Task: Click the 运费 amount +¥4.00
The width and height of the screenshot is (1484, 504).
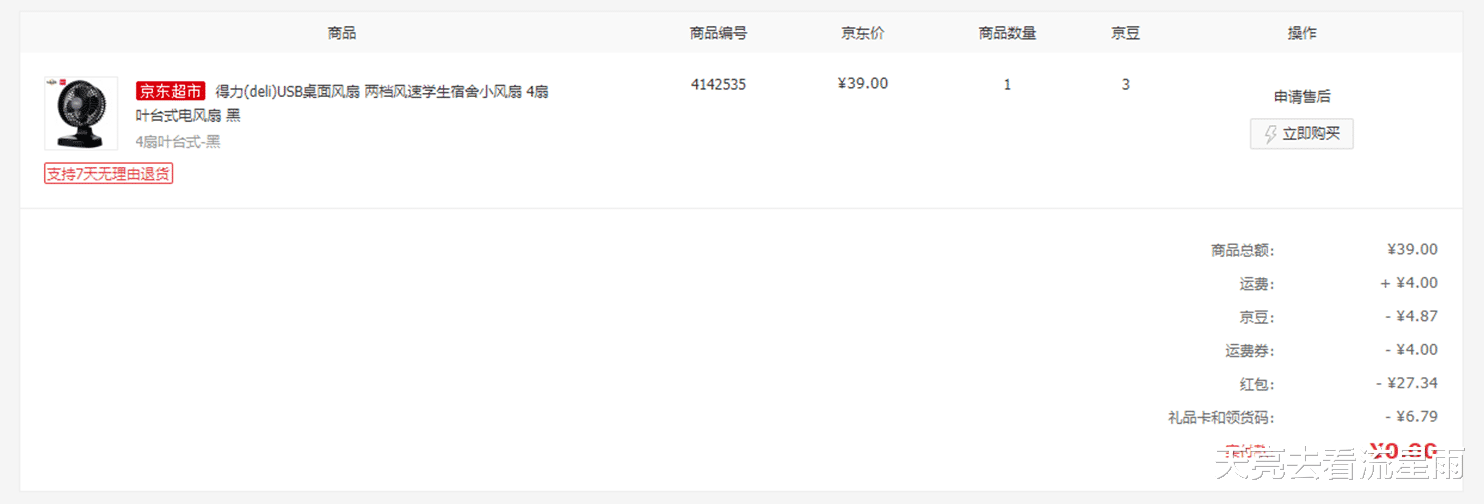Action: pyautogui.click(x=1408, y=283)
